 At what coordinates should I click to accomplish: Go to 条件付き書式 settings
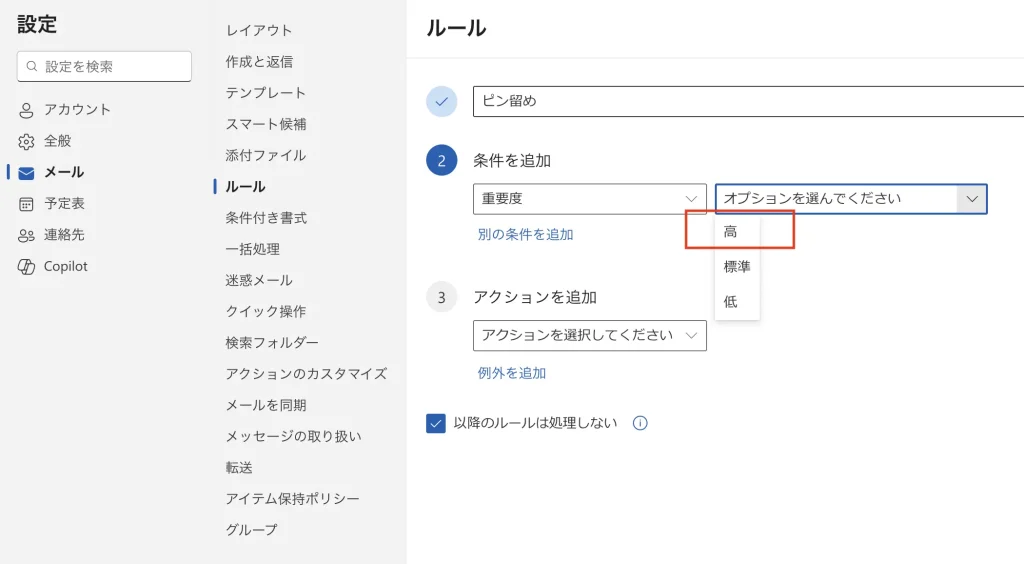click(x=266, y=218)
